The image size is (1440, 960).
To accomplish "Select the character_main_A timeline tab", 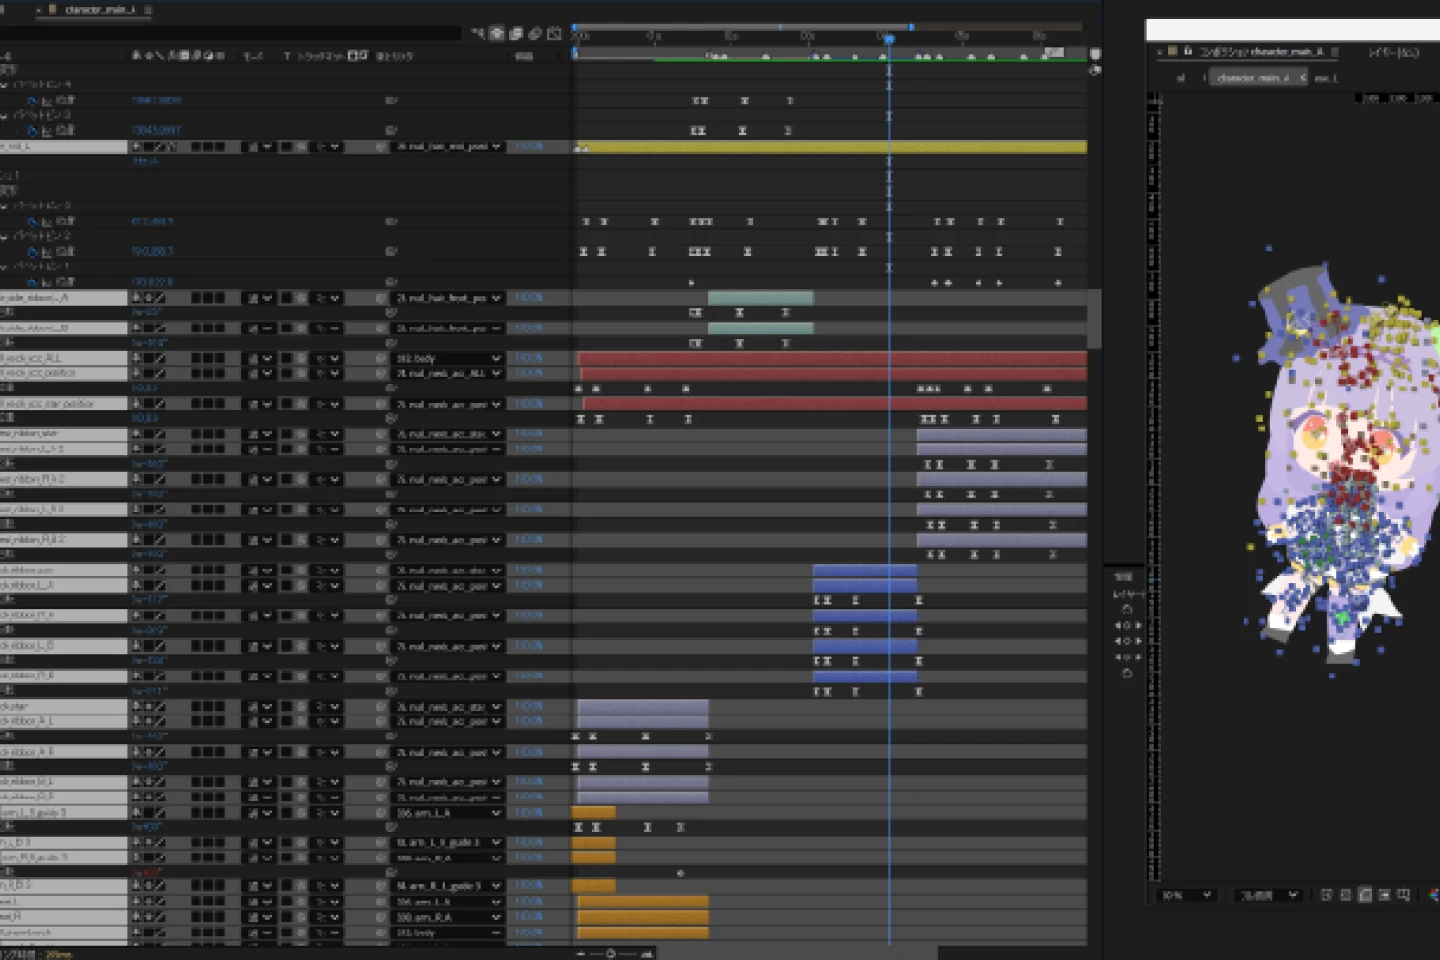I will tap(100, 10).
